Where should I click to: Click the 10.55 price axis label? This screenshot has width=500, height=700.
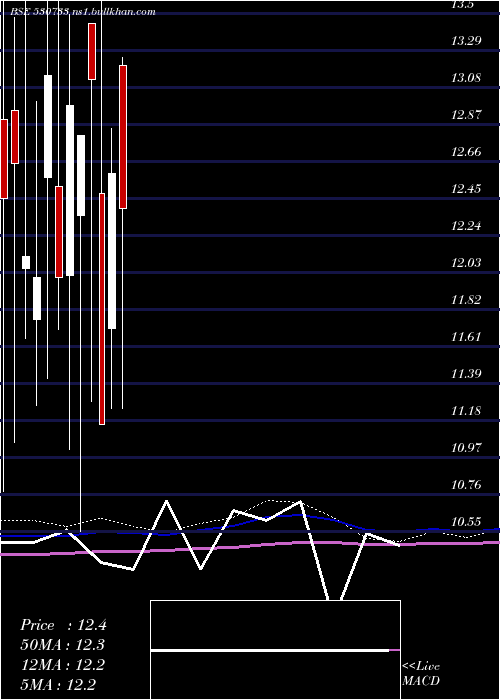coord(466,522)
